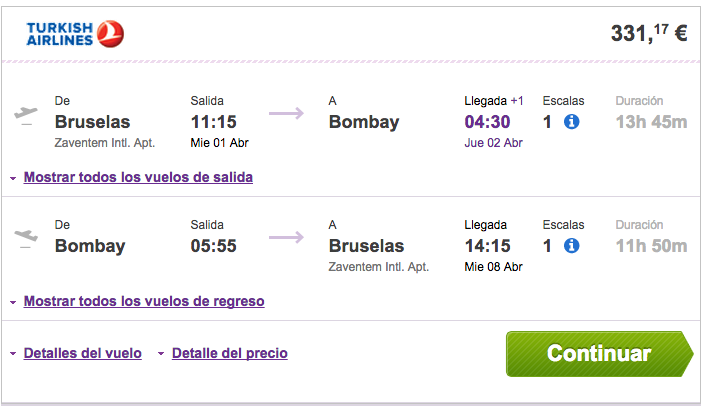Screen dimensions: 719x416
Task: Click the Llegada +1 day indicator
Action: [517, 101]
